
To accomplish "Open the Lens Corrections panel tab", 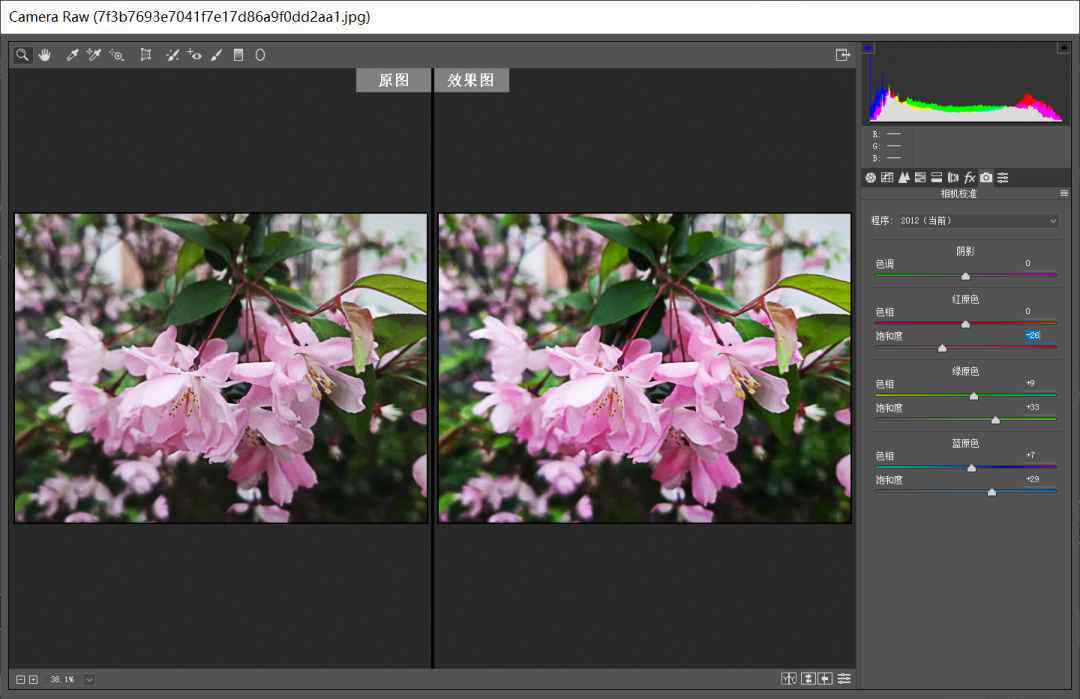I will tap(953, 178).
